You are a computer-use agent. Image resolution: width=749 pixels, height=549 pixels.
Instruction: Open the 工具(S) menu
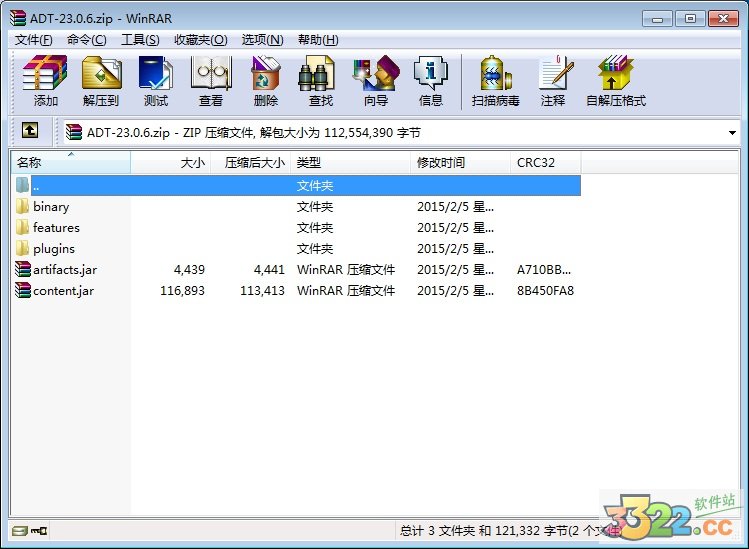pos(140,40)
